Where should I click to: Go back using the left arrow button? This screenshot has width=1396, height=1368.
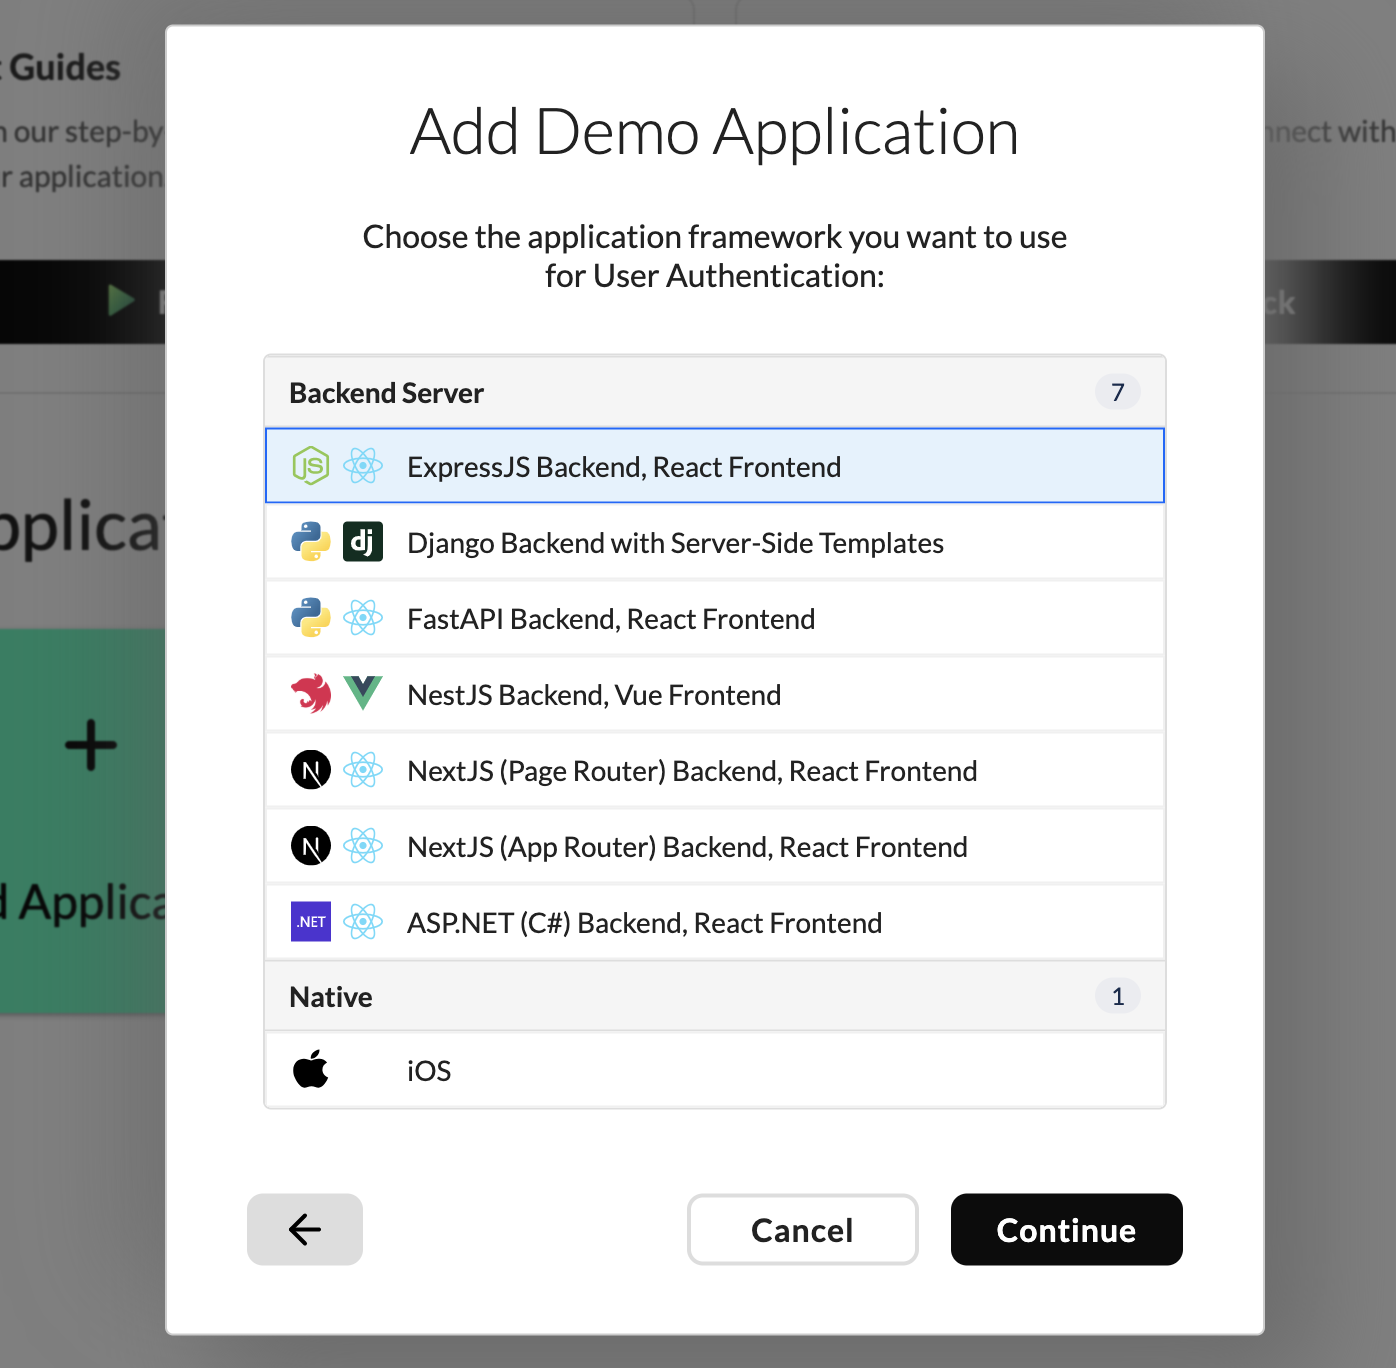point(305,1229)
